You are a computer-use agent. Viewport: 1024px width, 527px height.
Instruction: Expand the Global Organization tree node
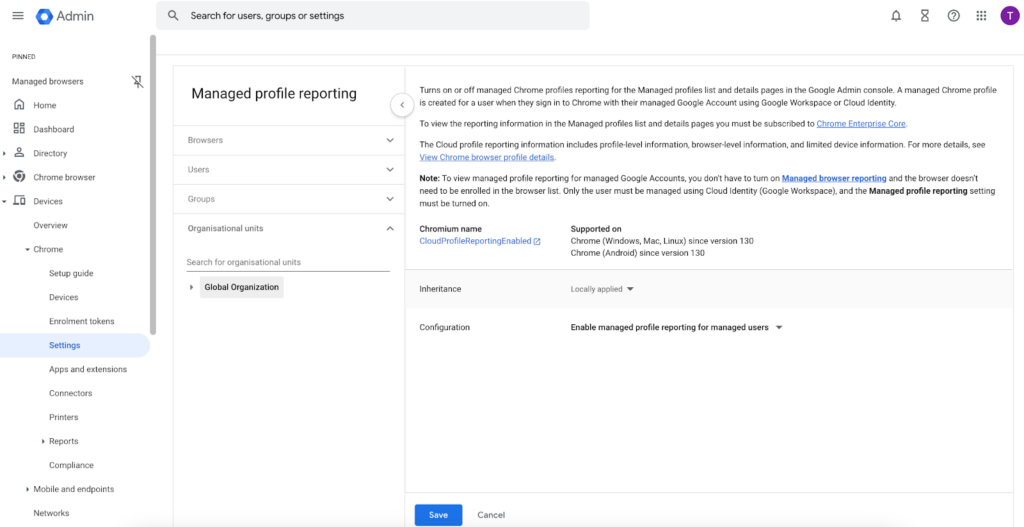click(192, 287)
